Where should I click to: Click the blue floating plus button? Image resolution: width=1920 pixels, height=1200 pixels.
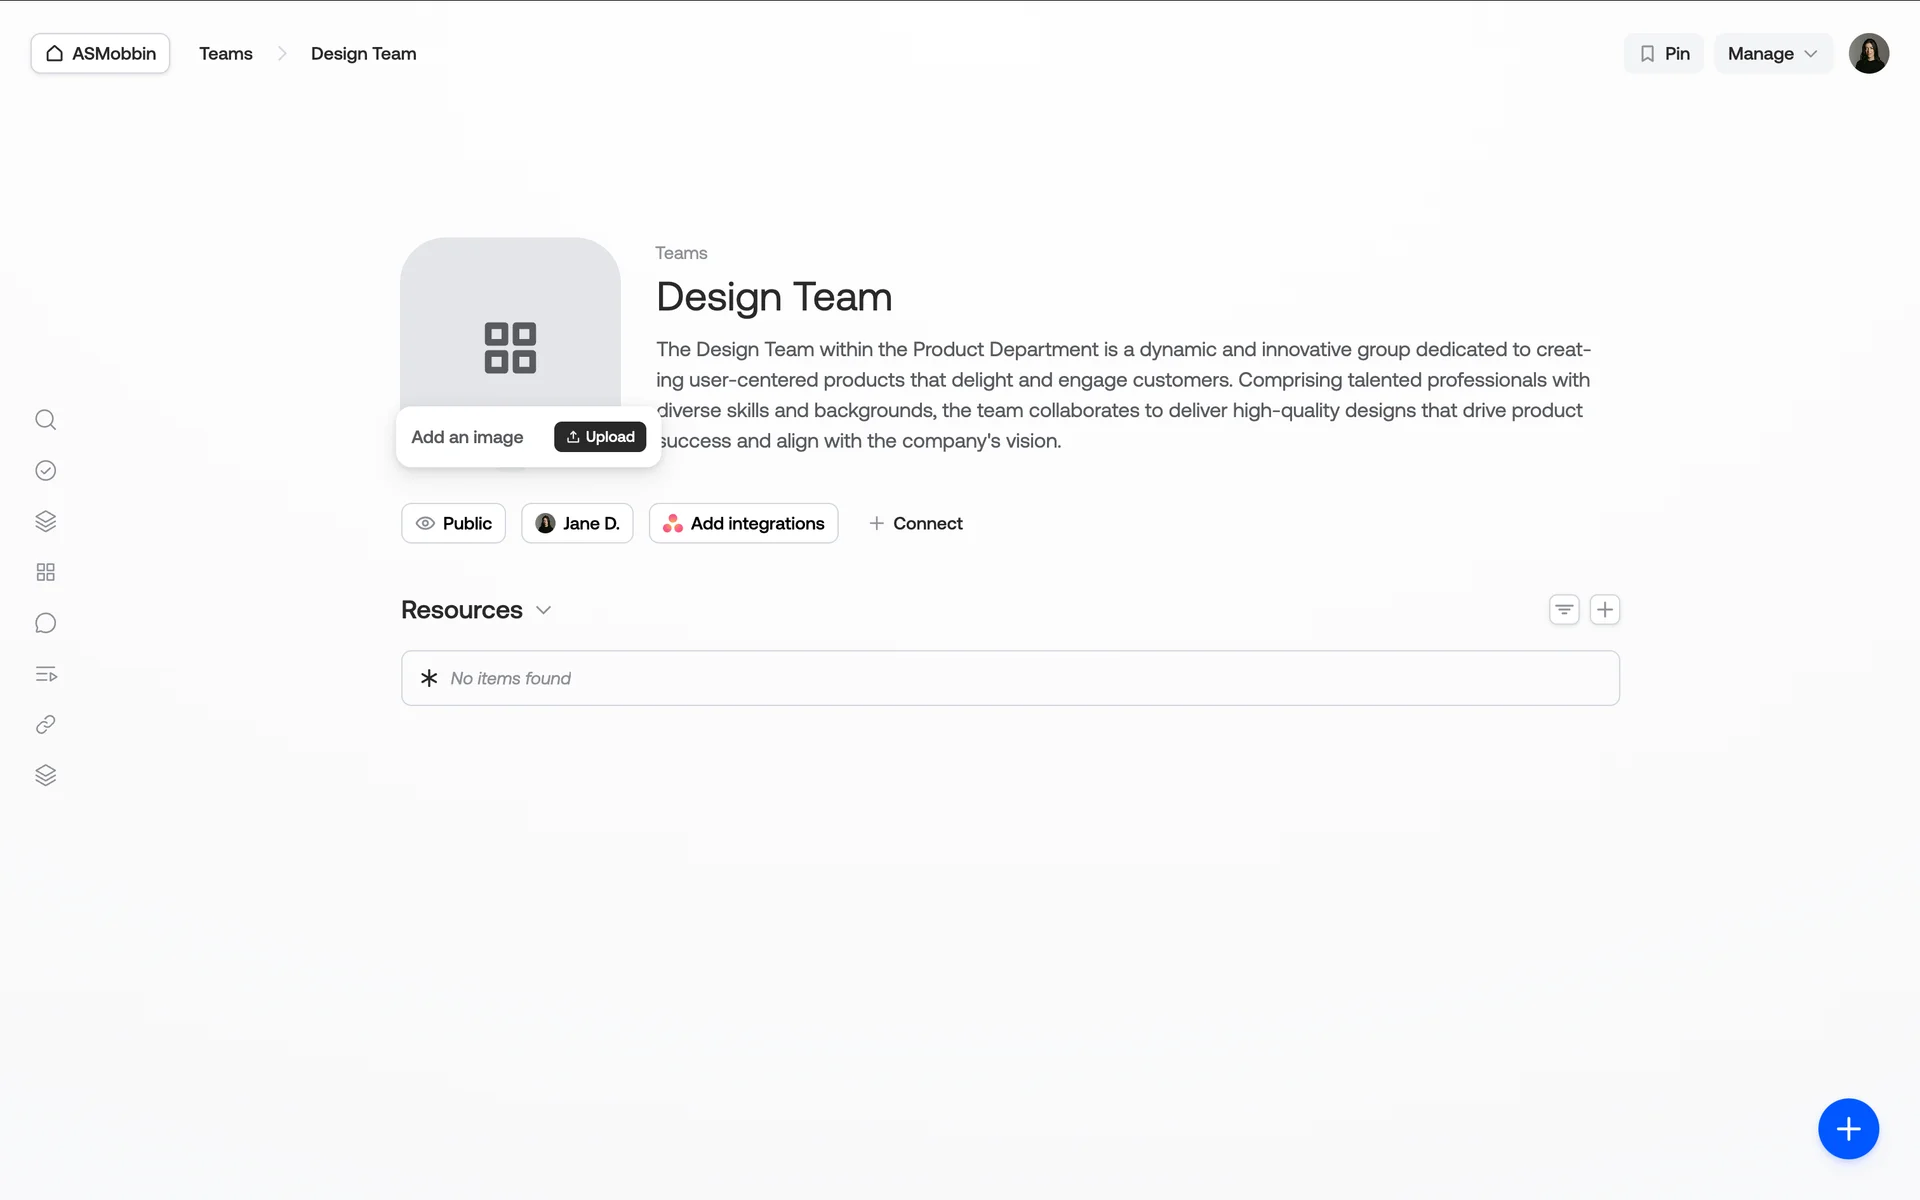tap(1848, 1129)
